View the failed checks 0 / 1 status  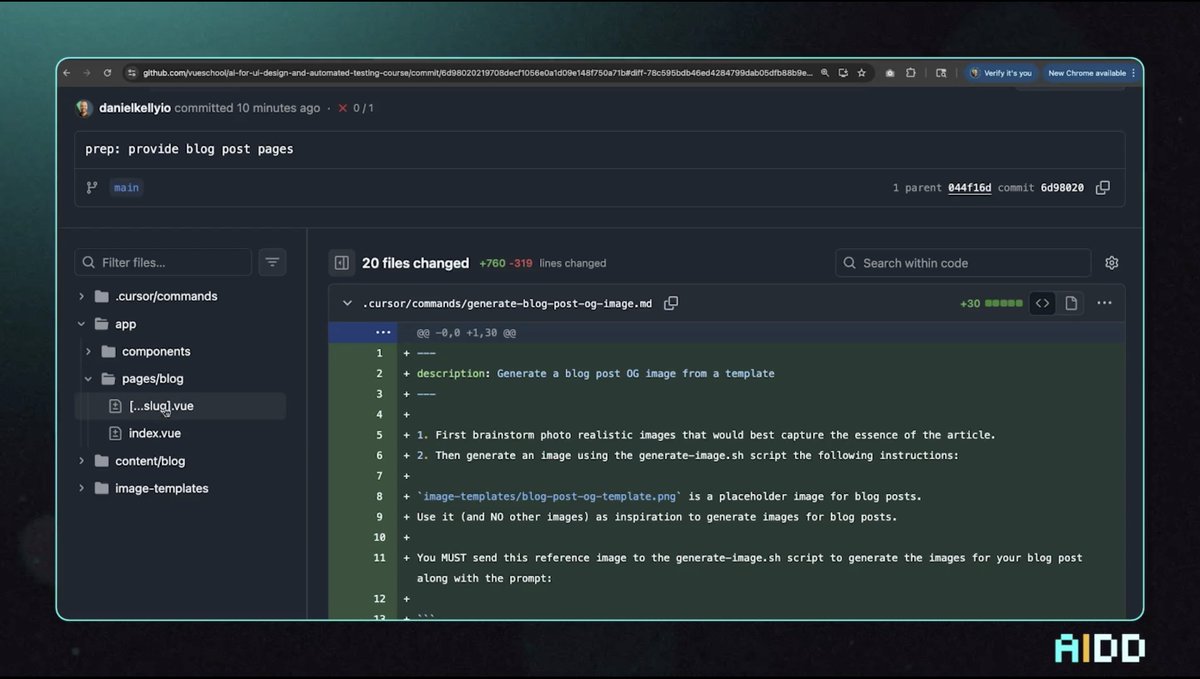click(x=355, y=108)
